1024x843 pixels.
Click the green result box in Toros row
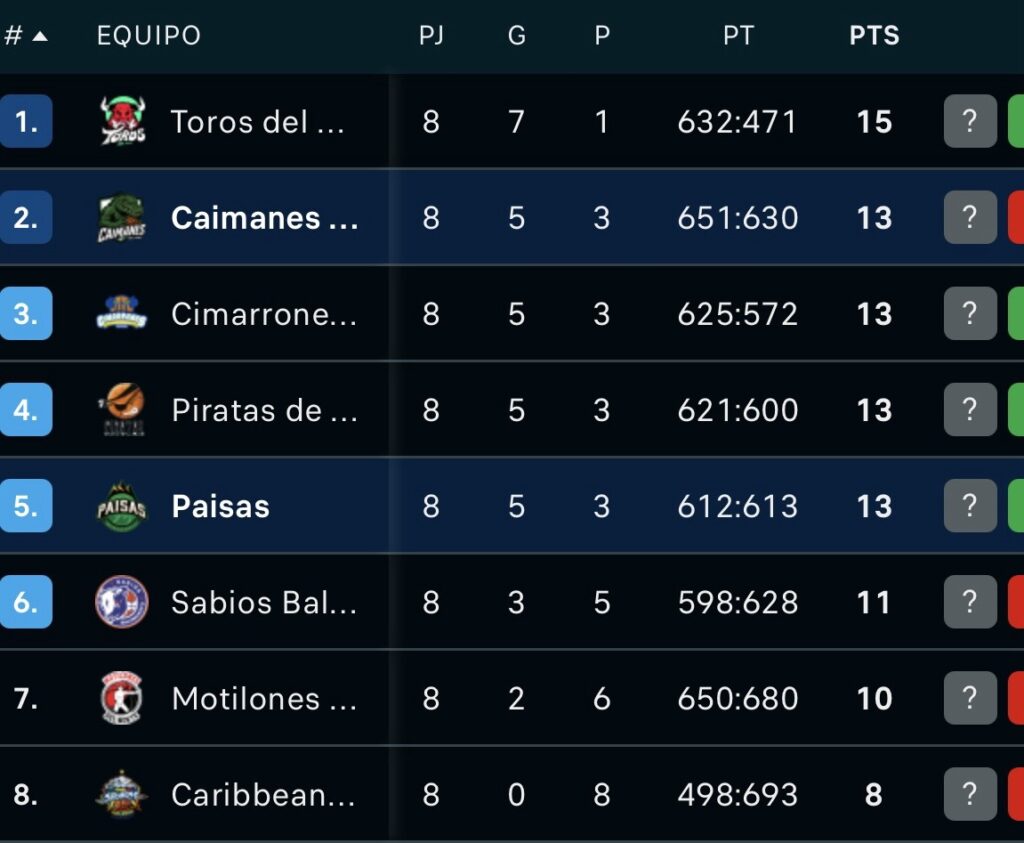pyautogui.click(x=1015, y=122)
